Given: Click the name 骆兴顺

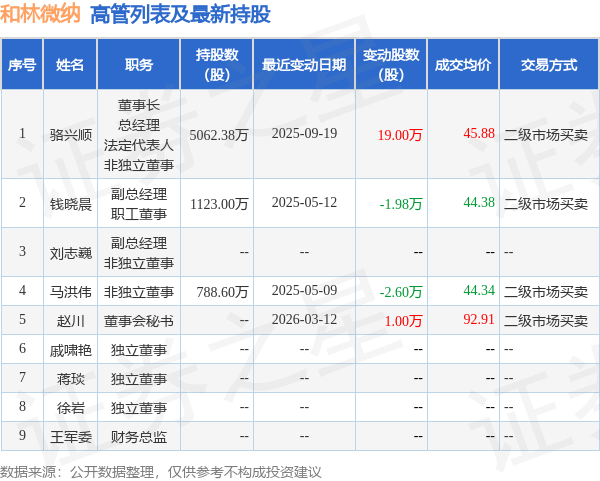Looking at the screenshot, I should 71,135.
